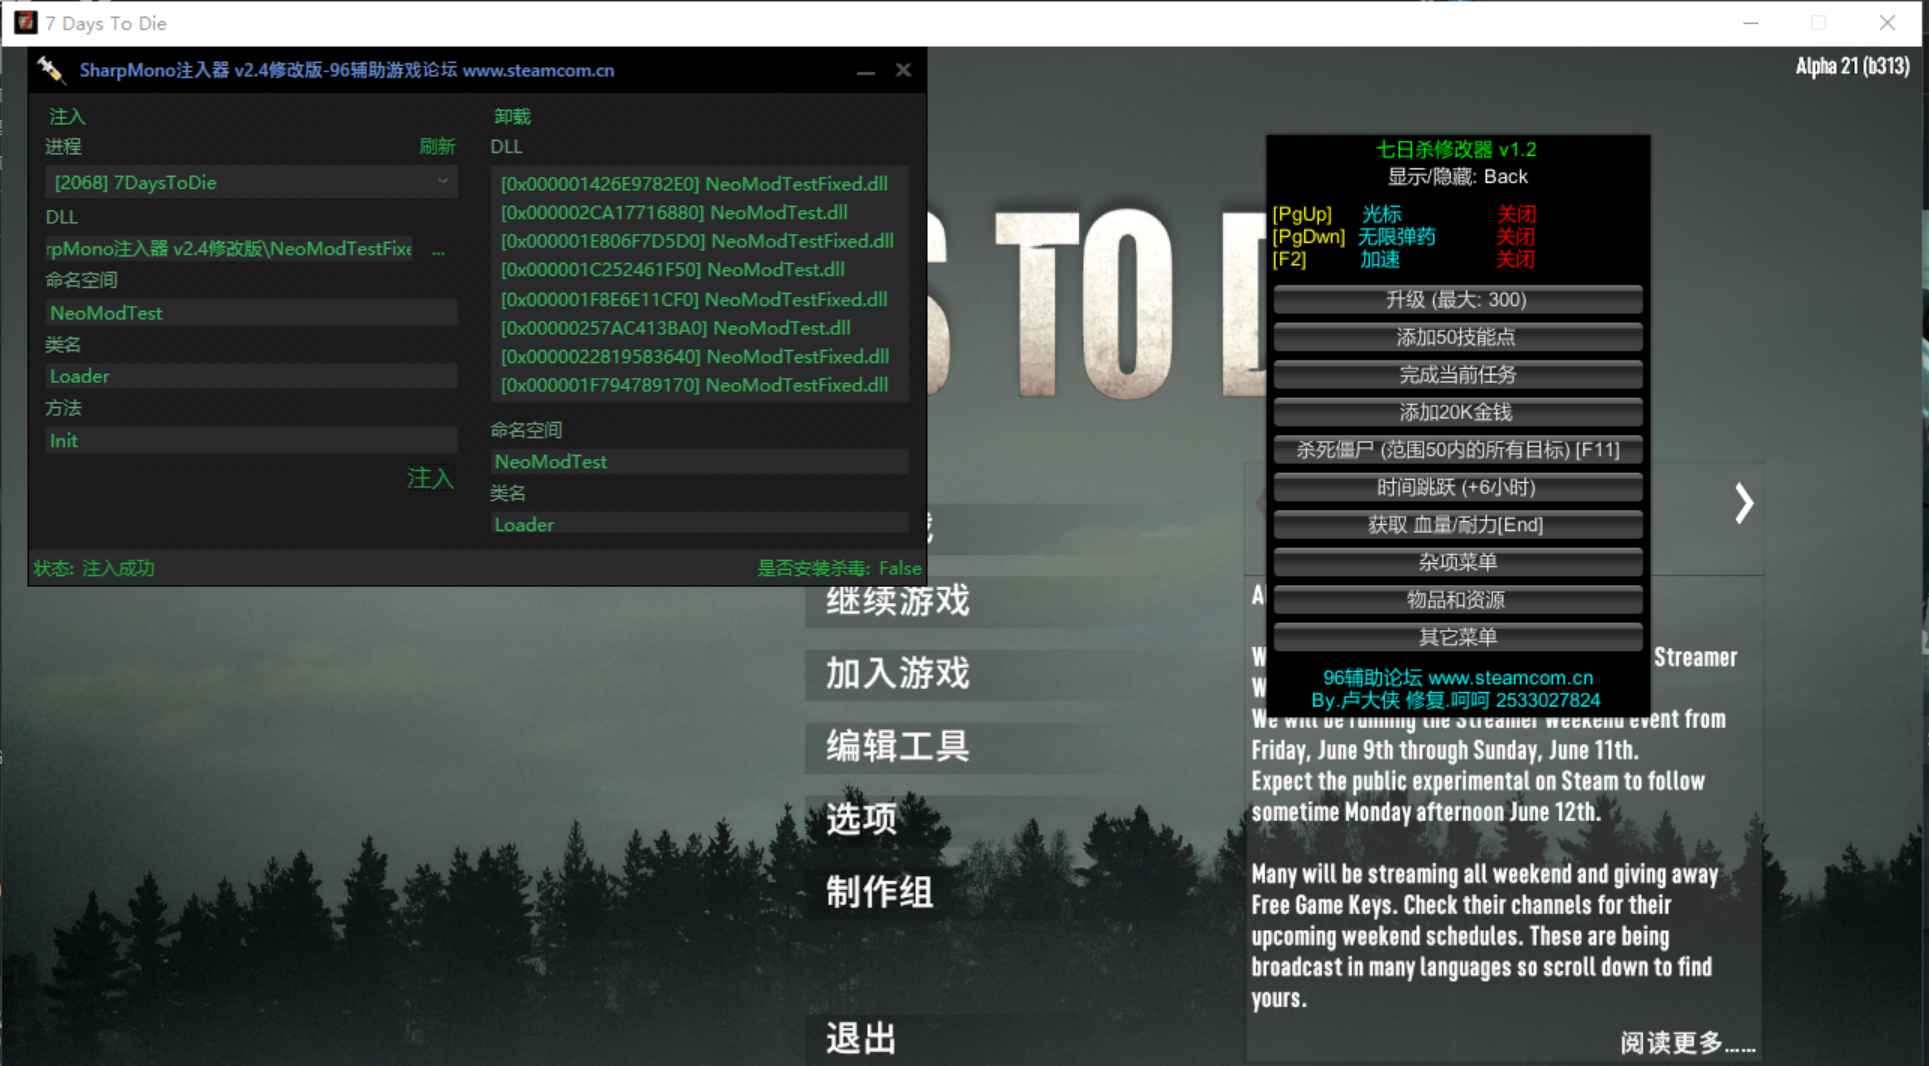Select first NeoModTestFixed.dll in unload list
This screenshot has width=1929, height=1066.
(x=694, y=184)
